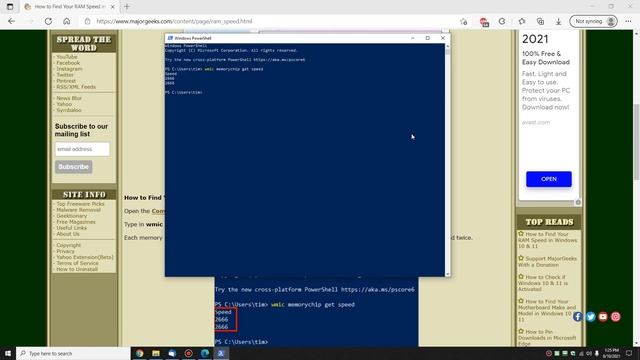Click the PowerShell window title icon

coord(170,38)
